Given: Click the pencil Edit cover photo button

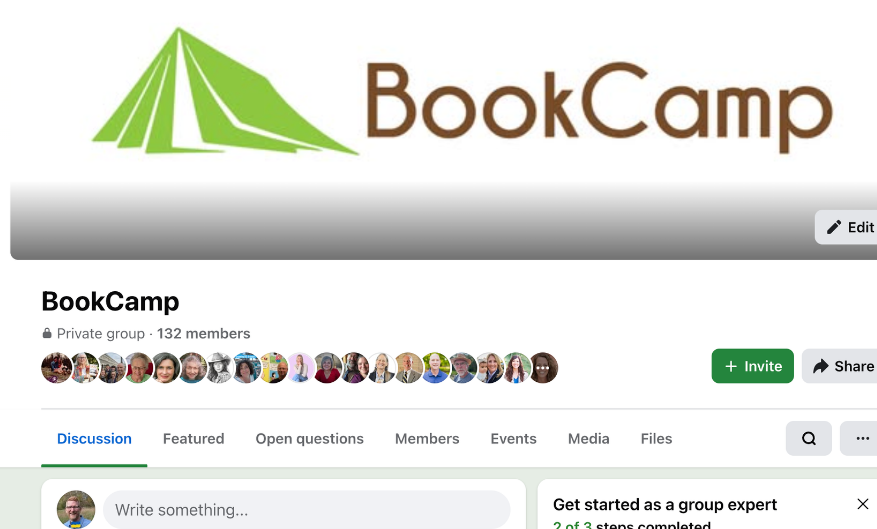Looking at the screenshot, I should coord(846,227).
